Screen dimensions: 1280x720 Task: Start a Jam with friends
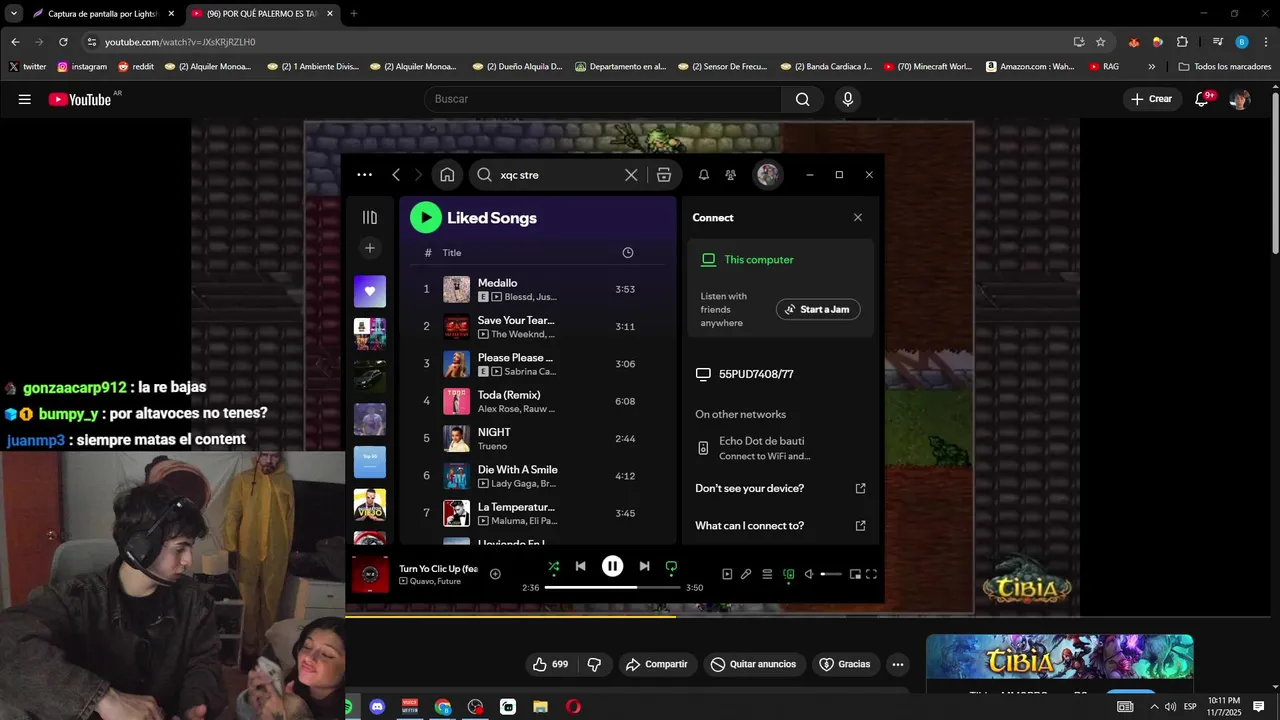click(x=818, y=310)
